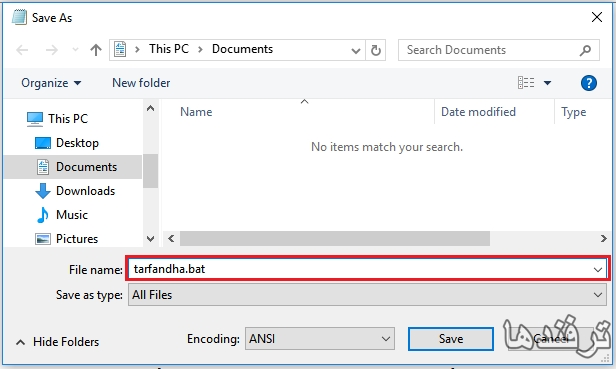This screenshot has height=369, width=616.
Task: Open the blue help question icon
Action: click(588, 83)
